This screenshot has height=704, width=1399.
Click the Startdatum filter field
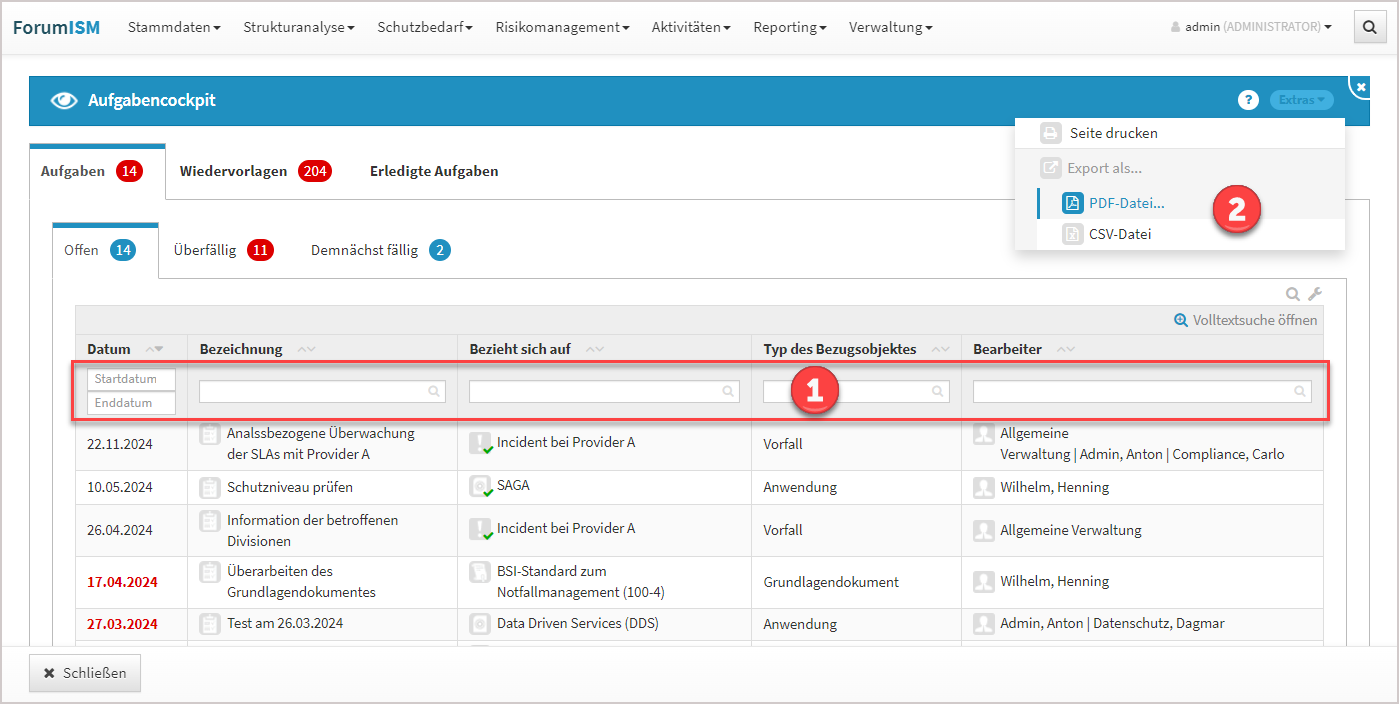131,380
